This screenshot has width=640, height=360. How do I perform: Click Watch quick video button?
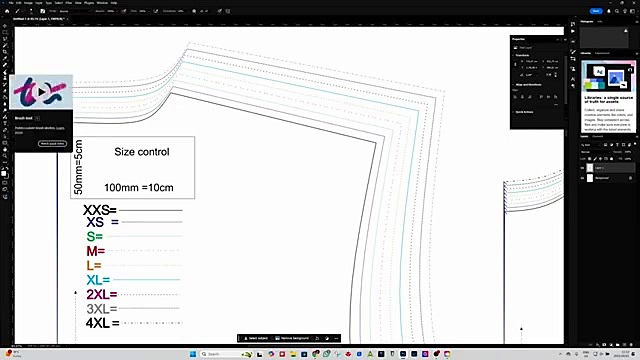click(x=52, y=144)
